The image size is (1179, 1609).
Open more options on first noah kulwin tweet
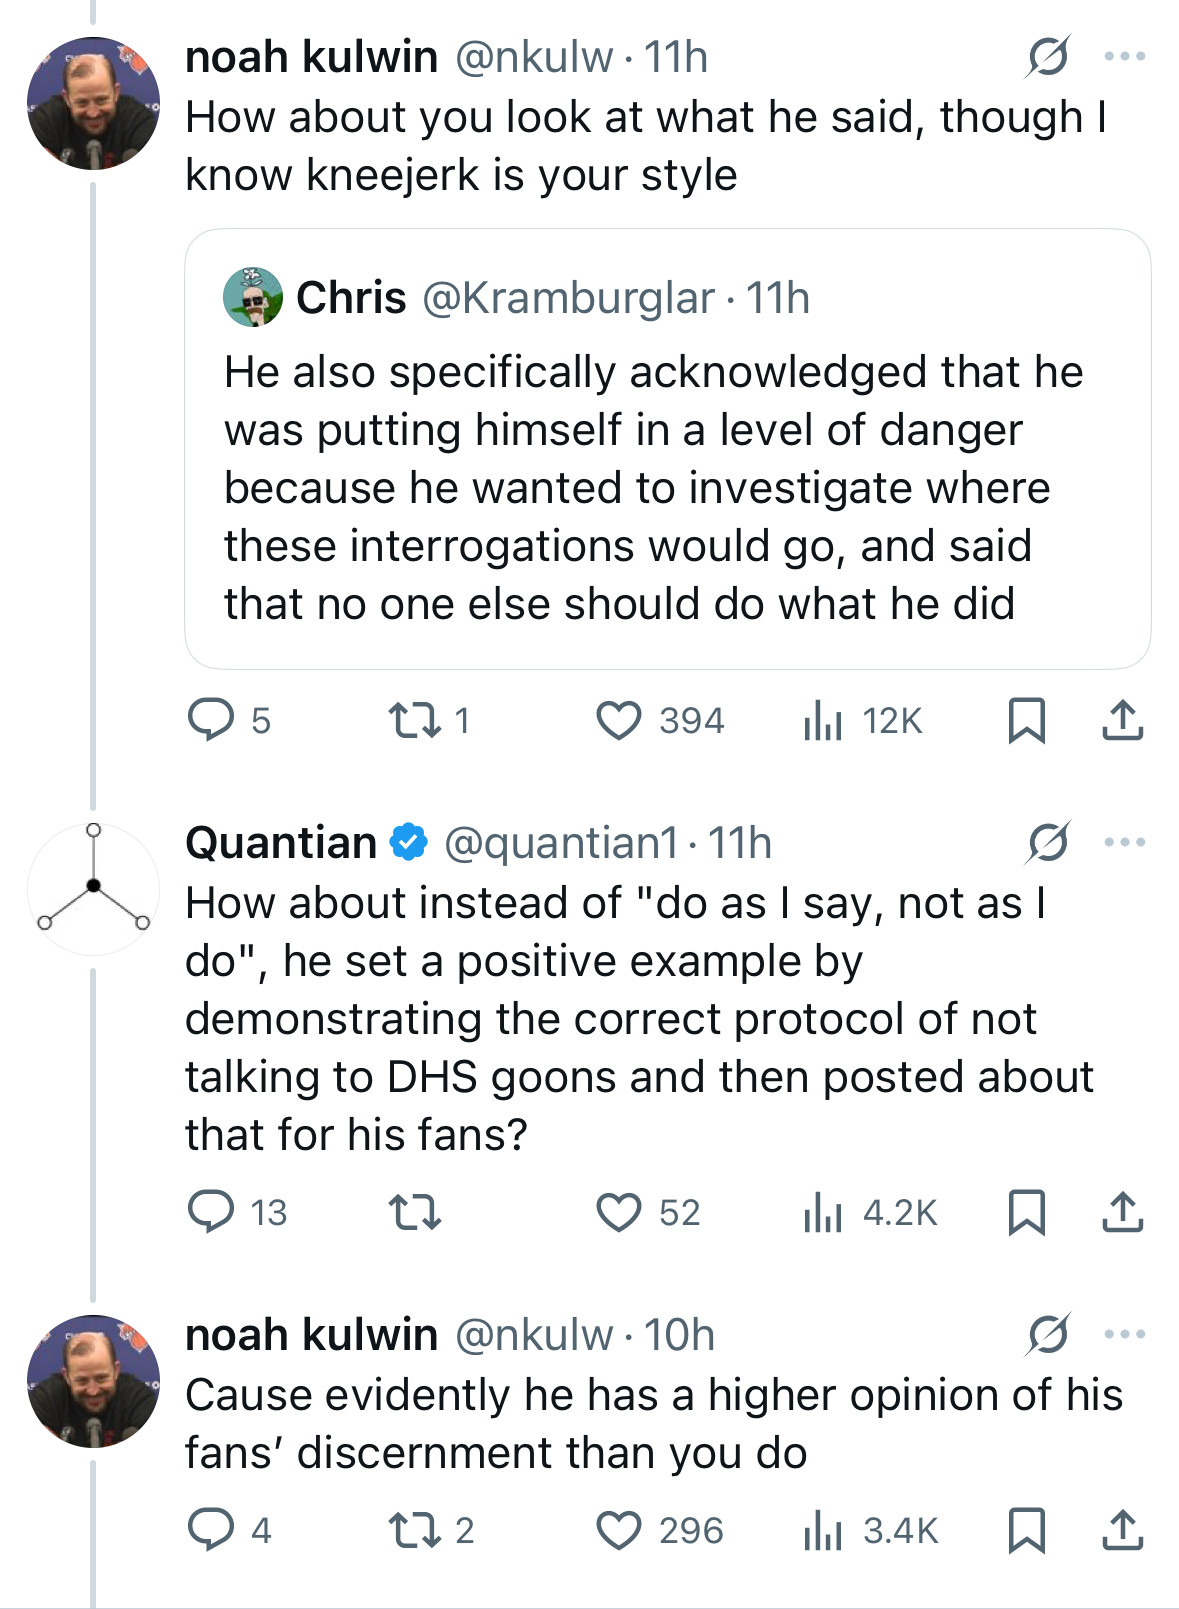coord(1125,57)
